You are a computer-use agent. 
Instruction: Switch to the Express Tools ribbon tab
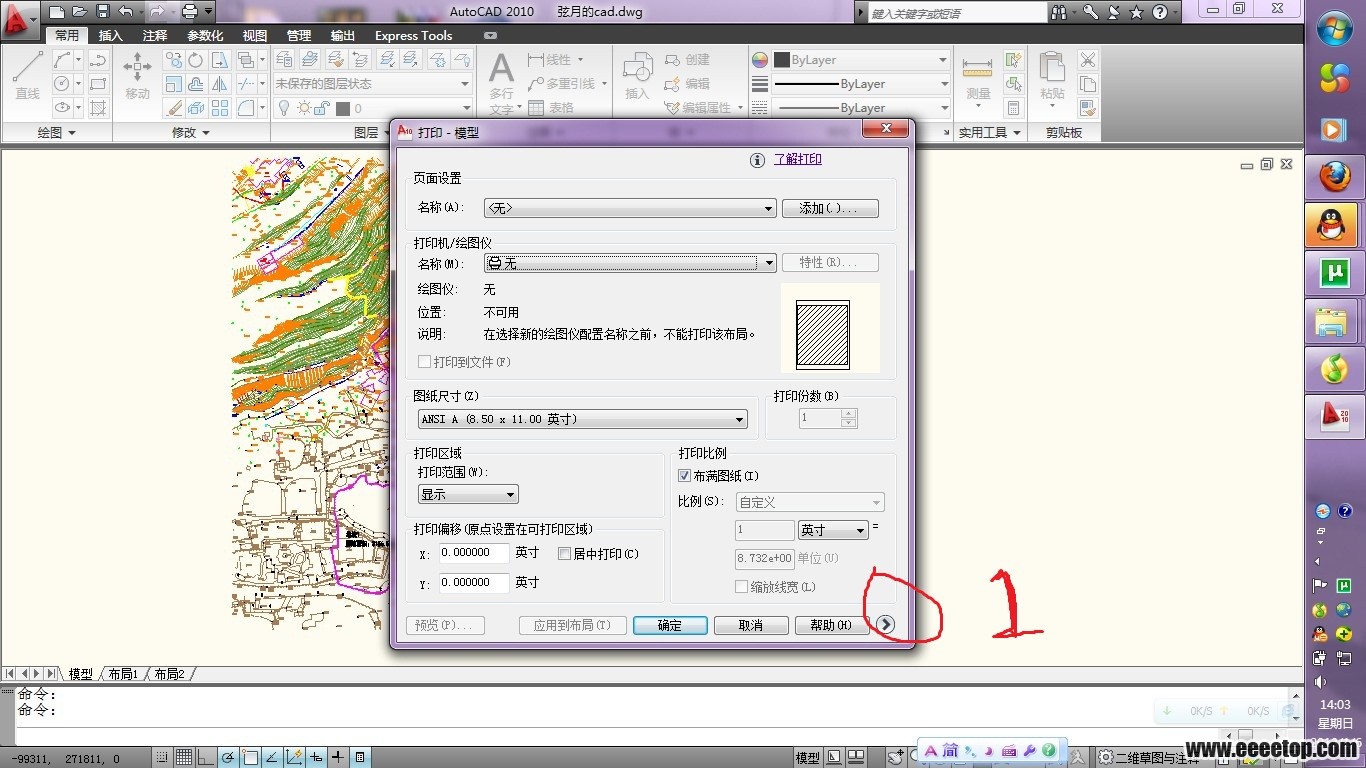tap(414, 35)
